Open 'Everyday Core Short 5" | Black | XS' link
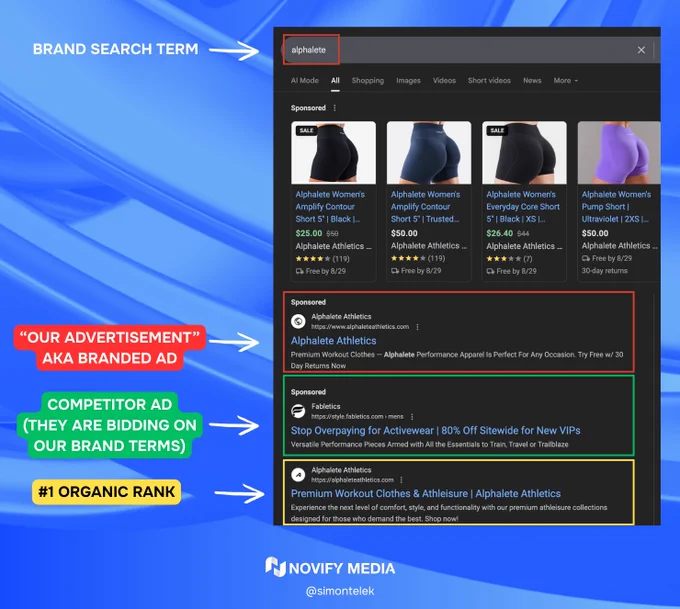 pyautogui.click(x=523, y=207)
